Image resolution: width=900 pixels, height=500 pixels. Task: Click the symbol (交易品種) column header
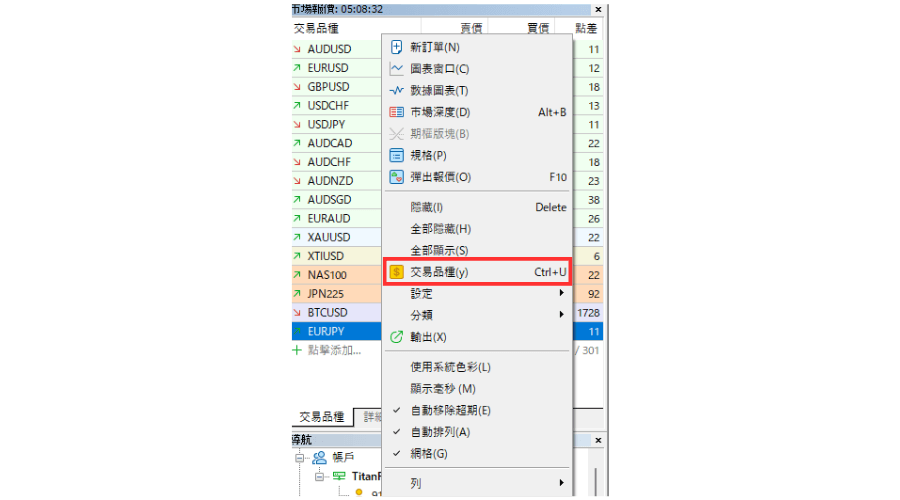[x=316, y=28]
